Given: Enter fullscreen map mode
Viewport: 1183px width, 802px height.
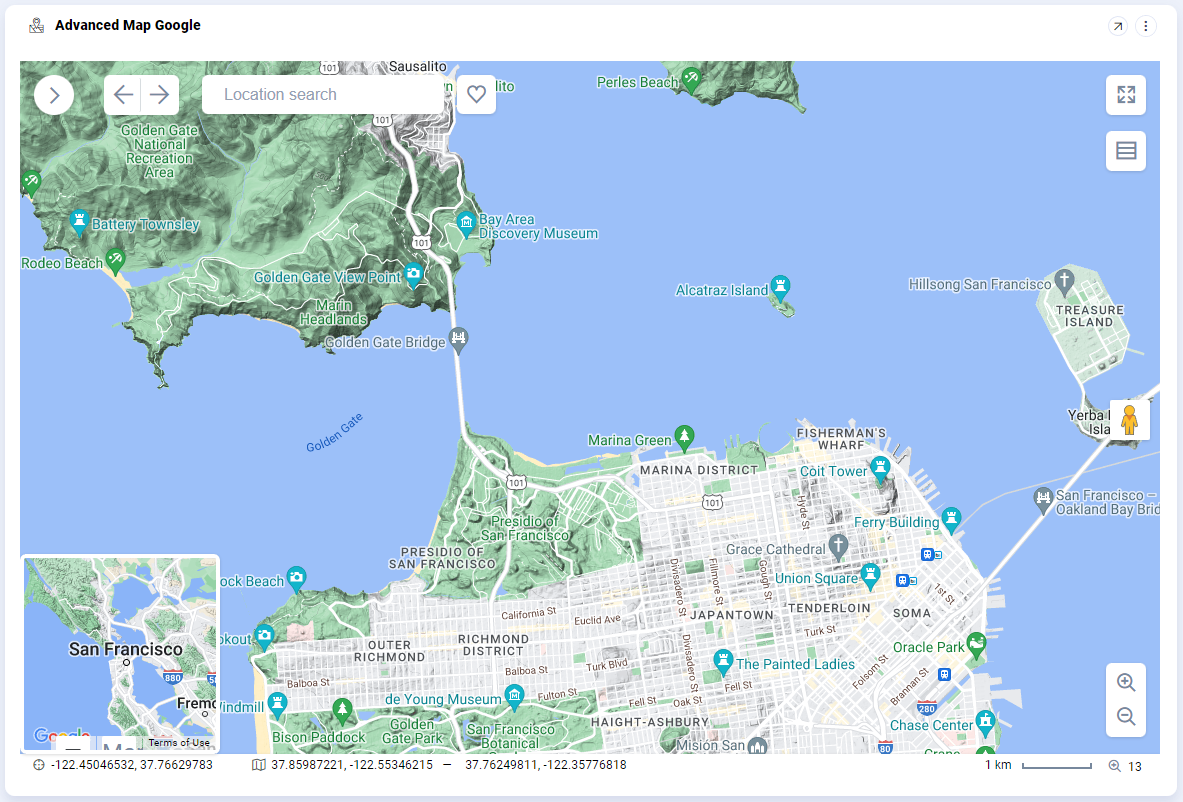Looking at the screenshot, I should (x=1126, y=95).
